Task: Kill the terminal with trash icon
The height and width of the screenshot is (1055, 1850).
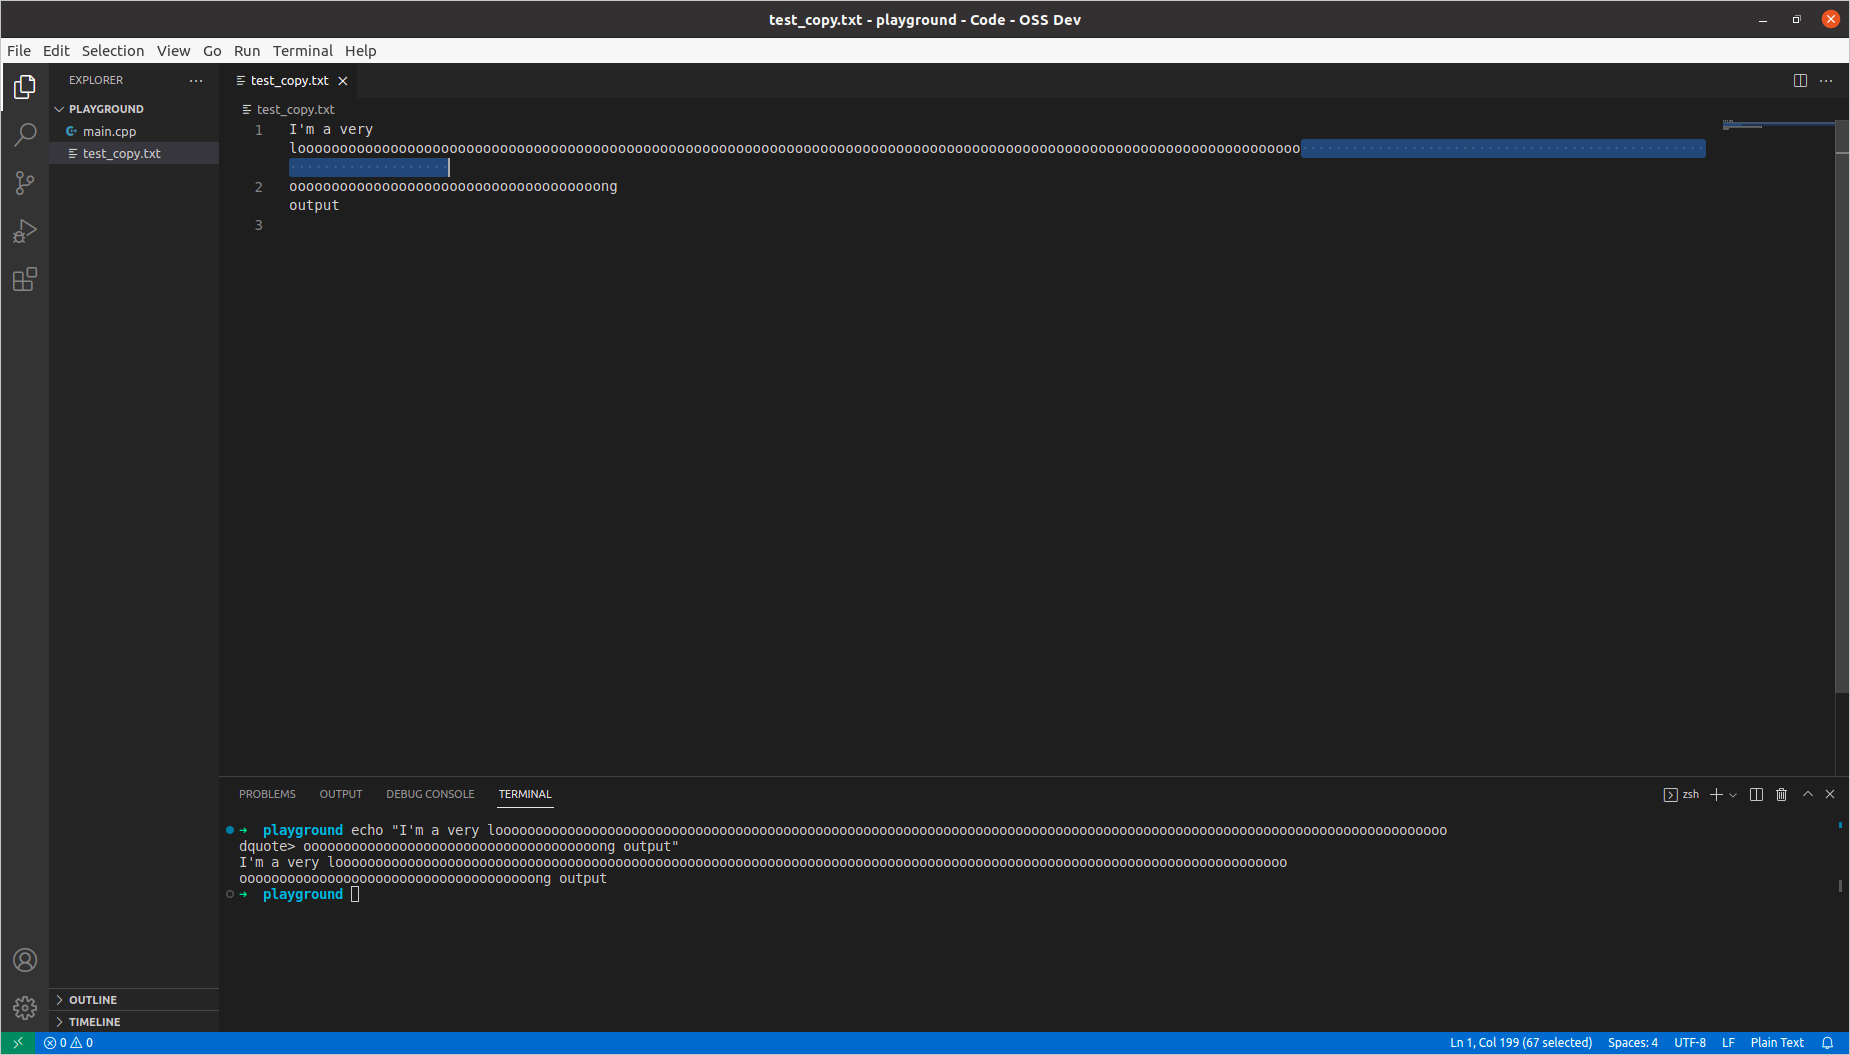Action: coord(1781,794)
